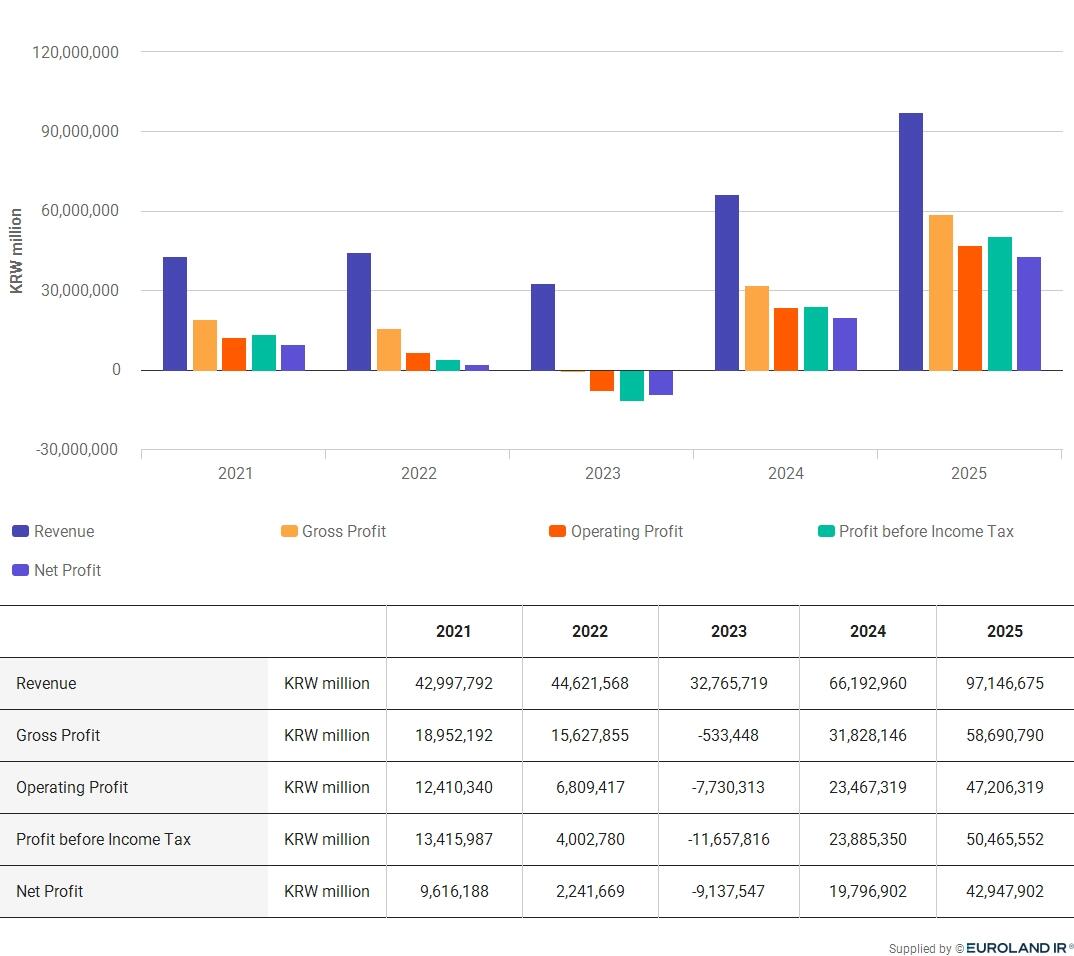Click the -533,448 gross profit cell
Screen dimensions: 1074x956
pyautogui.click(x=729, y=735)
